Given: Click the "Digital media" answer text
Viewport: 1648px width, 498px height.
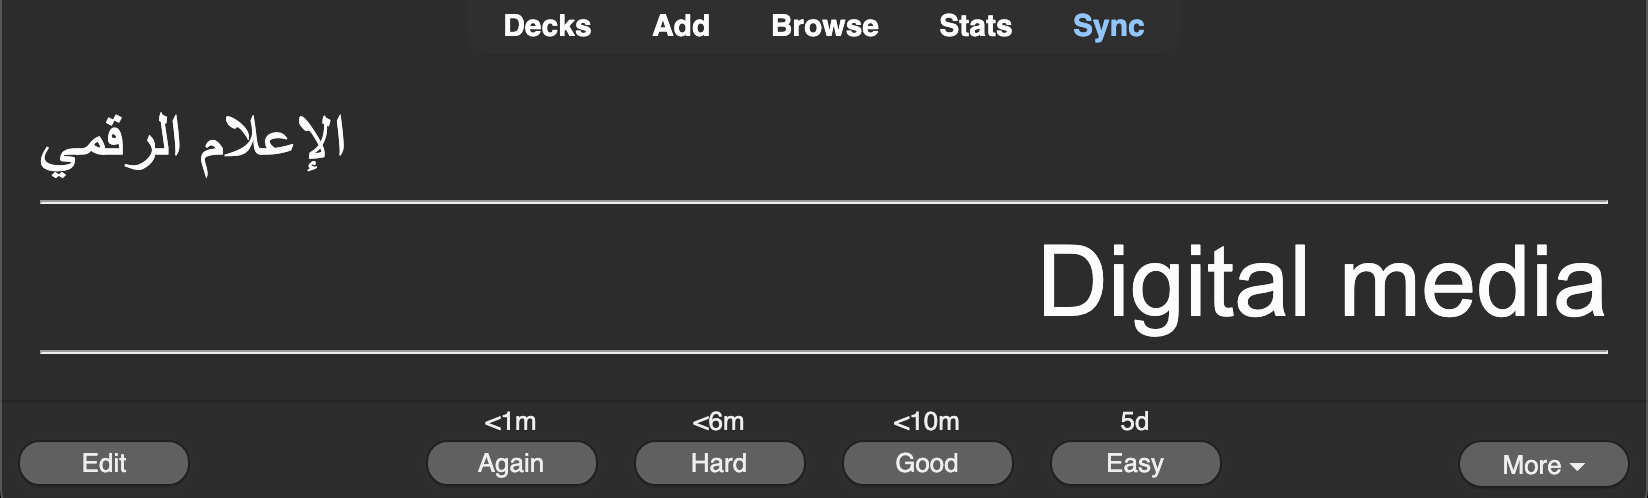Looking at the screenshot, I should pyautogui.click(x=1322, y=283).
